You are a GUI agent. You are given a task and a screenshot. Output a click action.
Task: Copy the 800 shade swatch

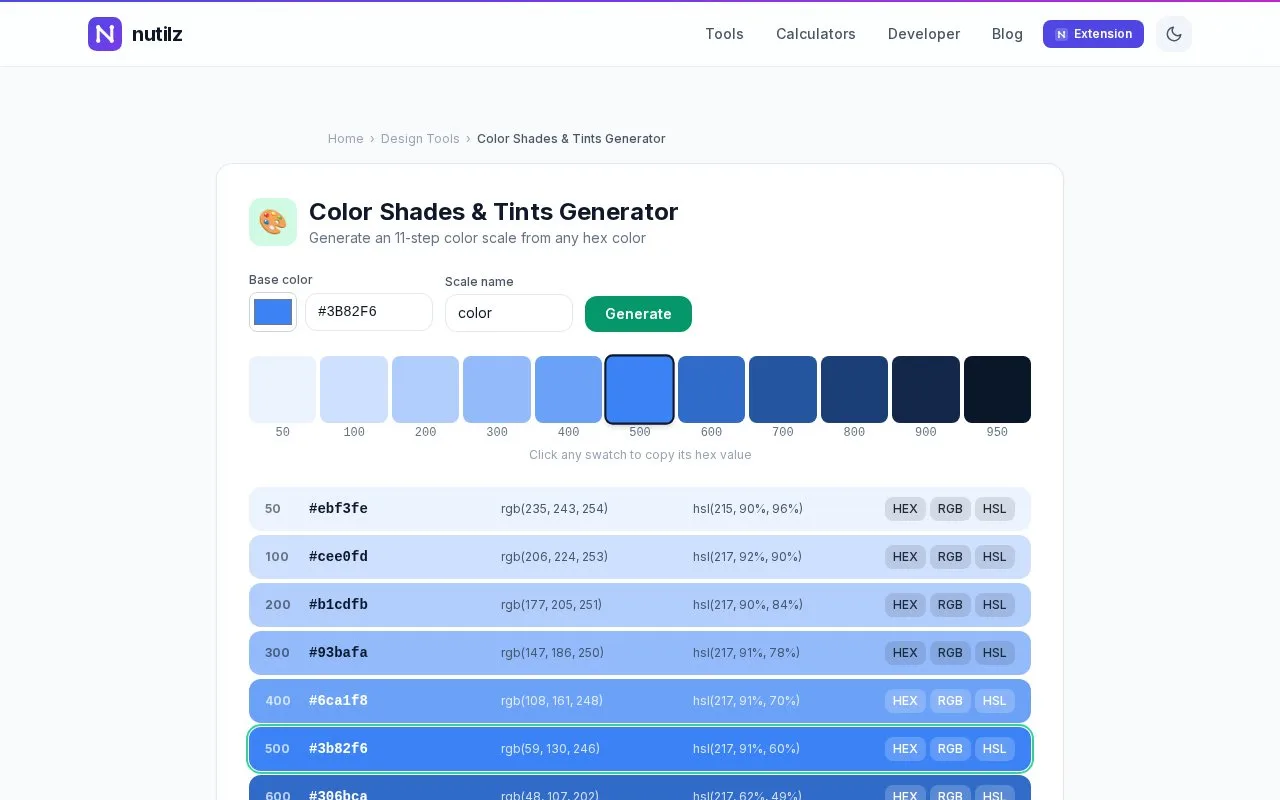tap(855, 389)
